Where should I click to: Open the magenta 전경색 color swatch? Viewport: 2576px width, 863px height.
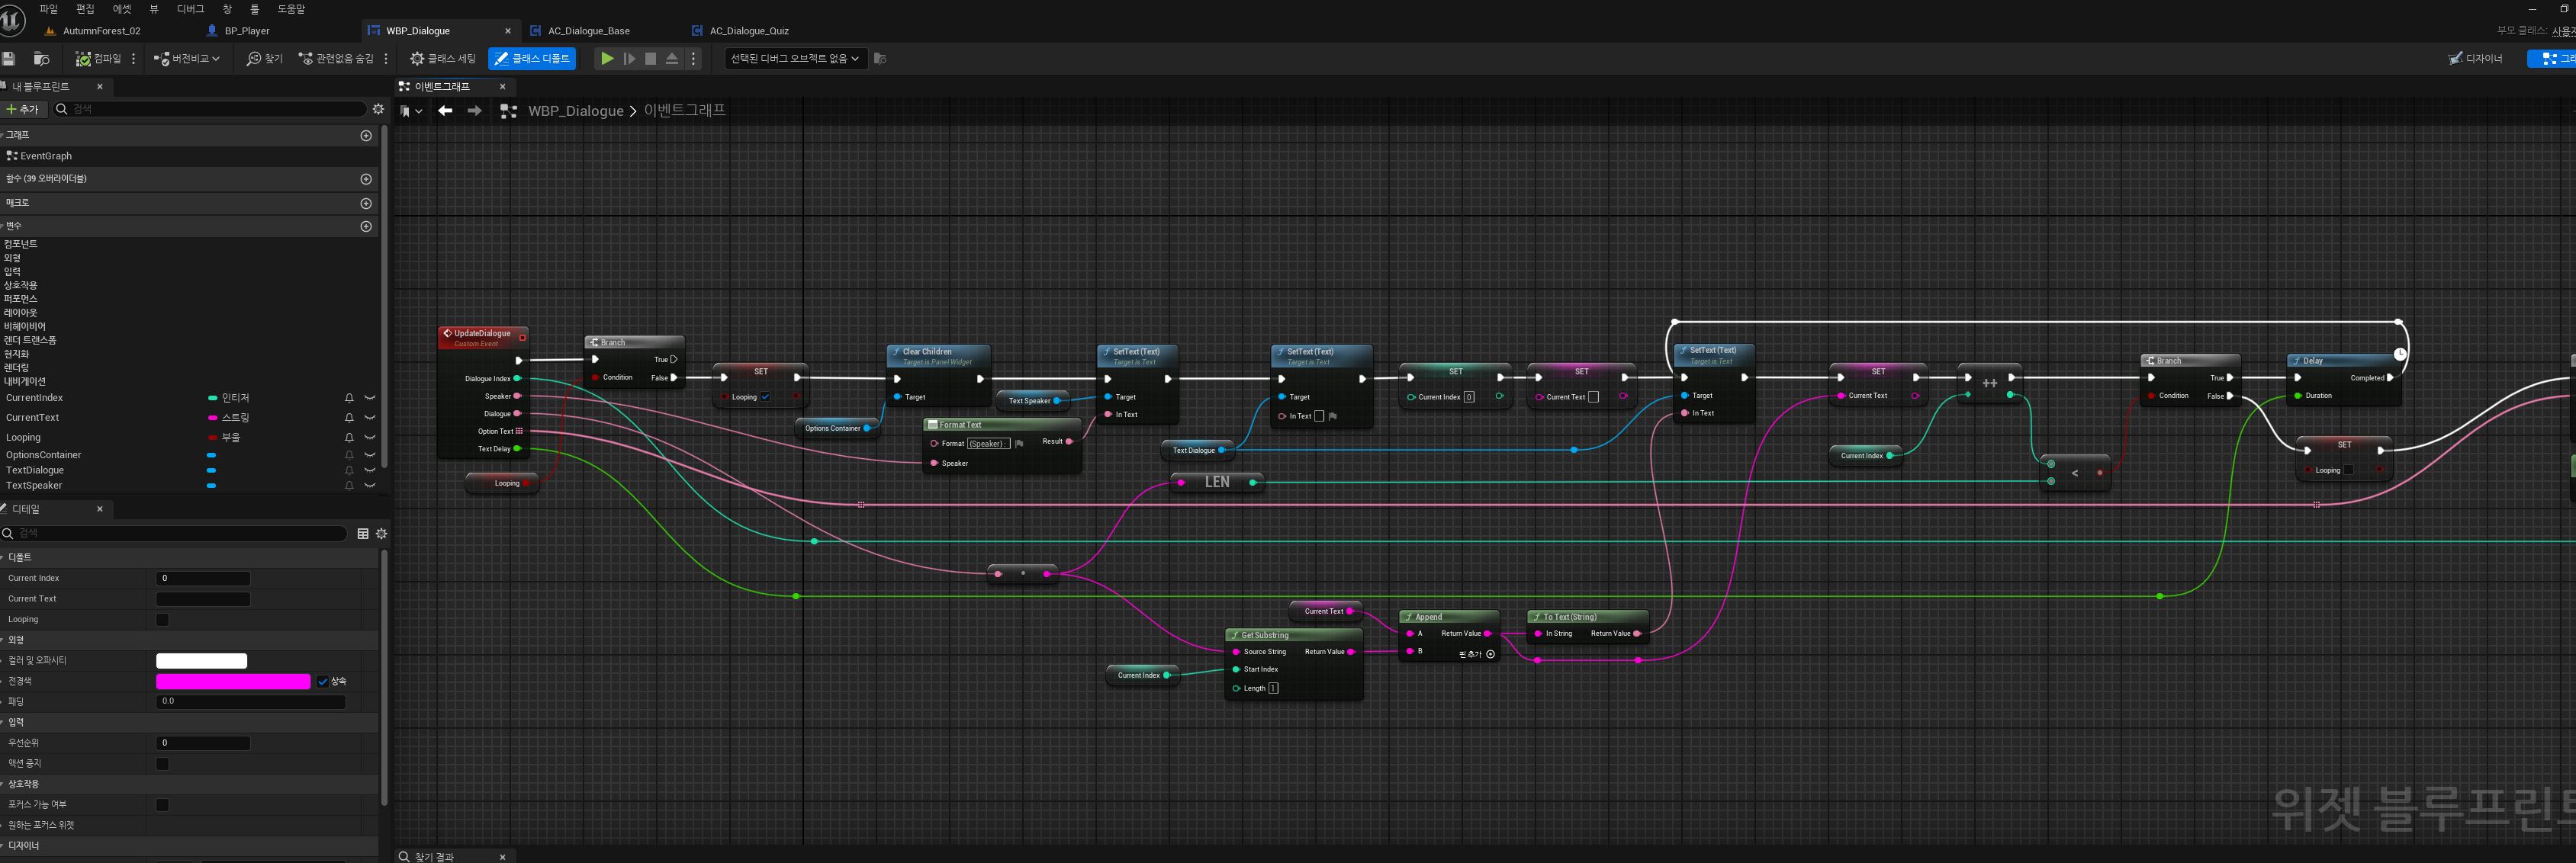(233, 682)
